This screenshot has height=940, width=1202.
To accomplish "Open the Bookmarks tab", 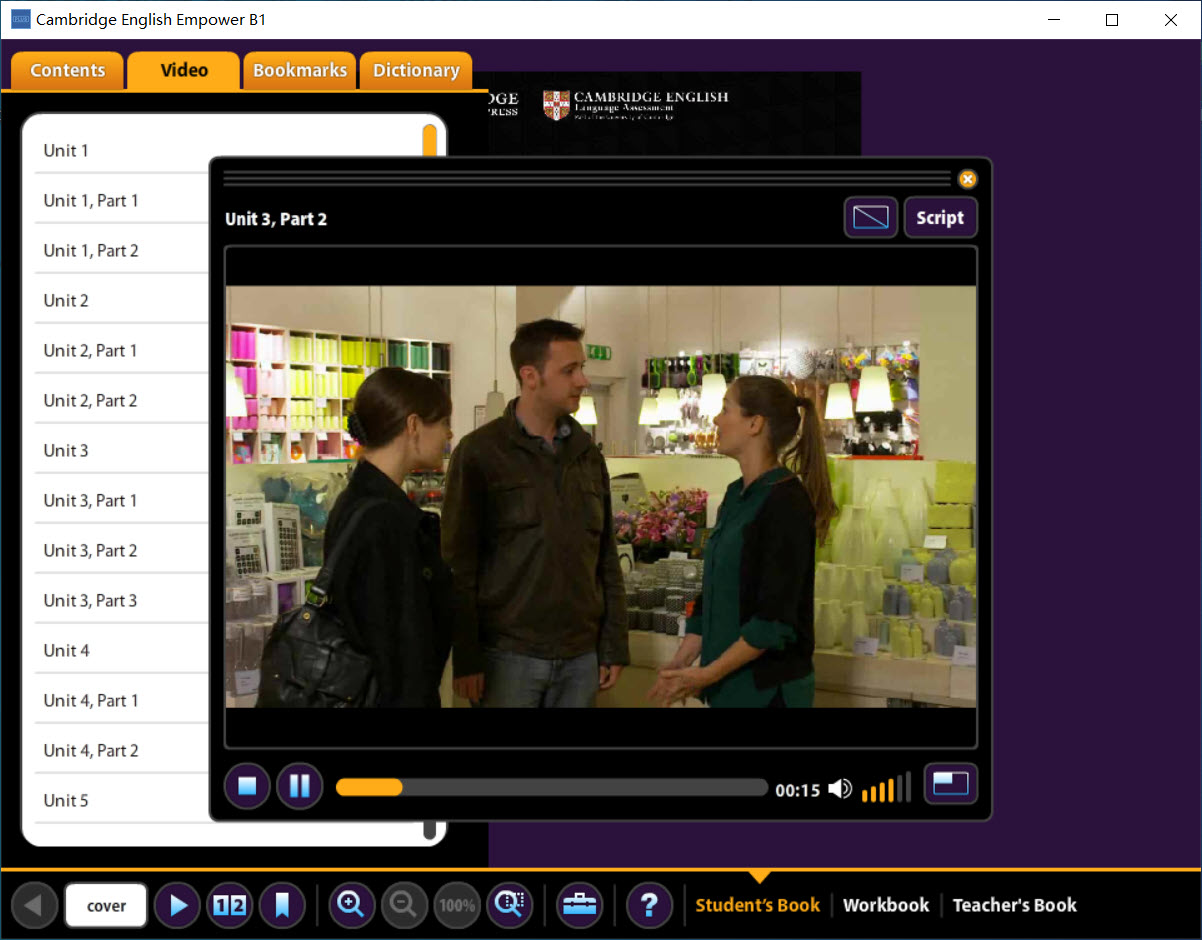I will coord(300,71).
